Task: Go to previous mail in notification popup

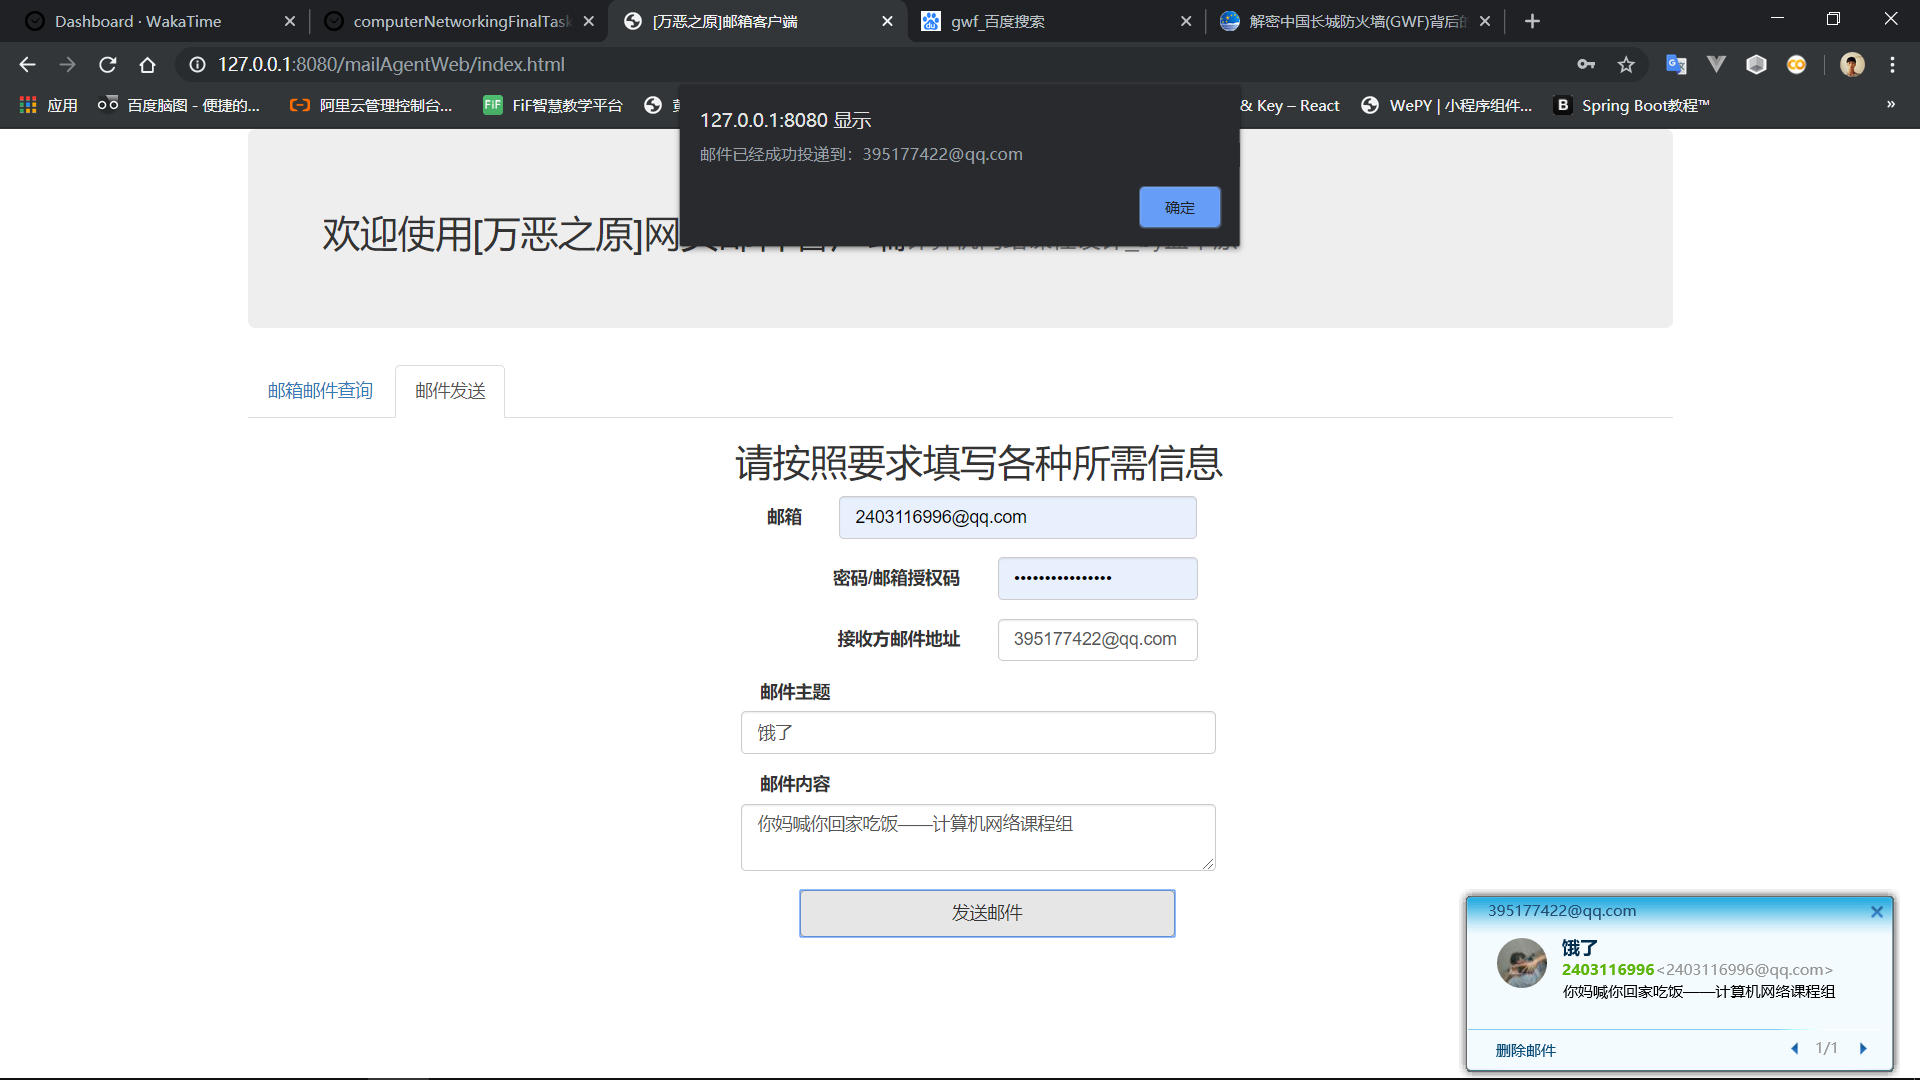Action: coord(1794,1048)
